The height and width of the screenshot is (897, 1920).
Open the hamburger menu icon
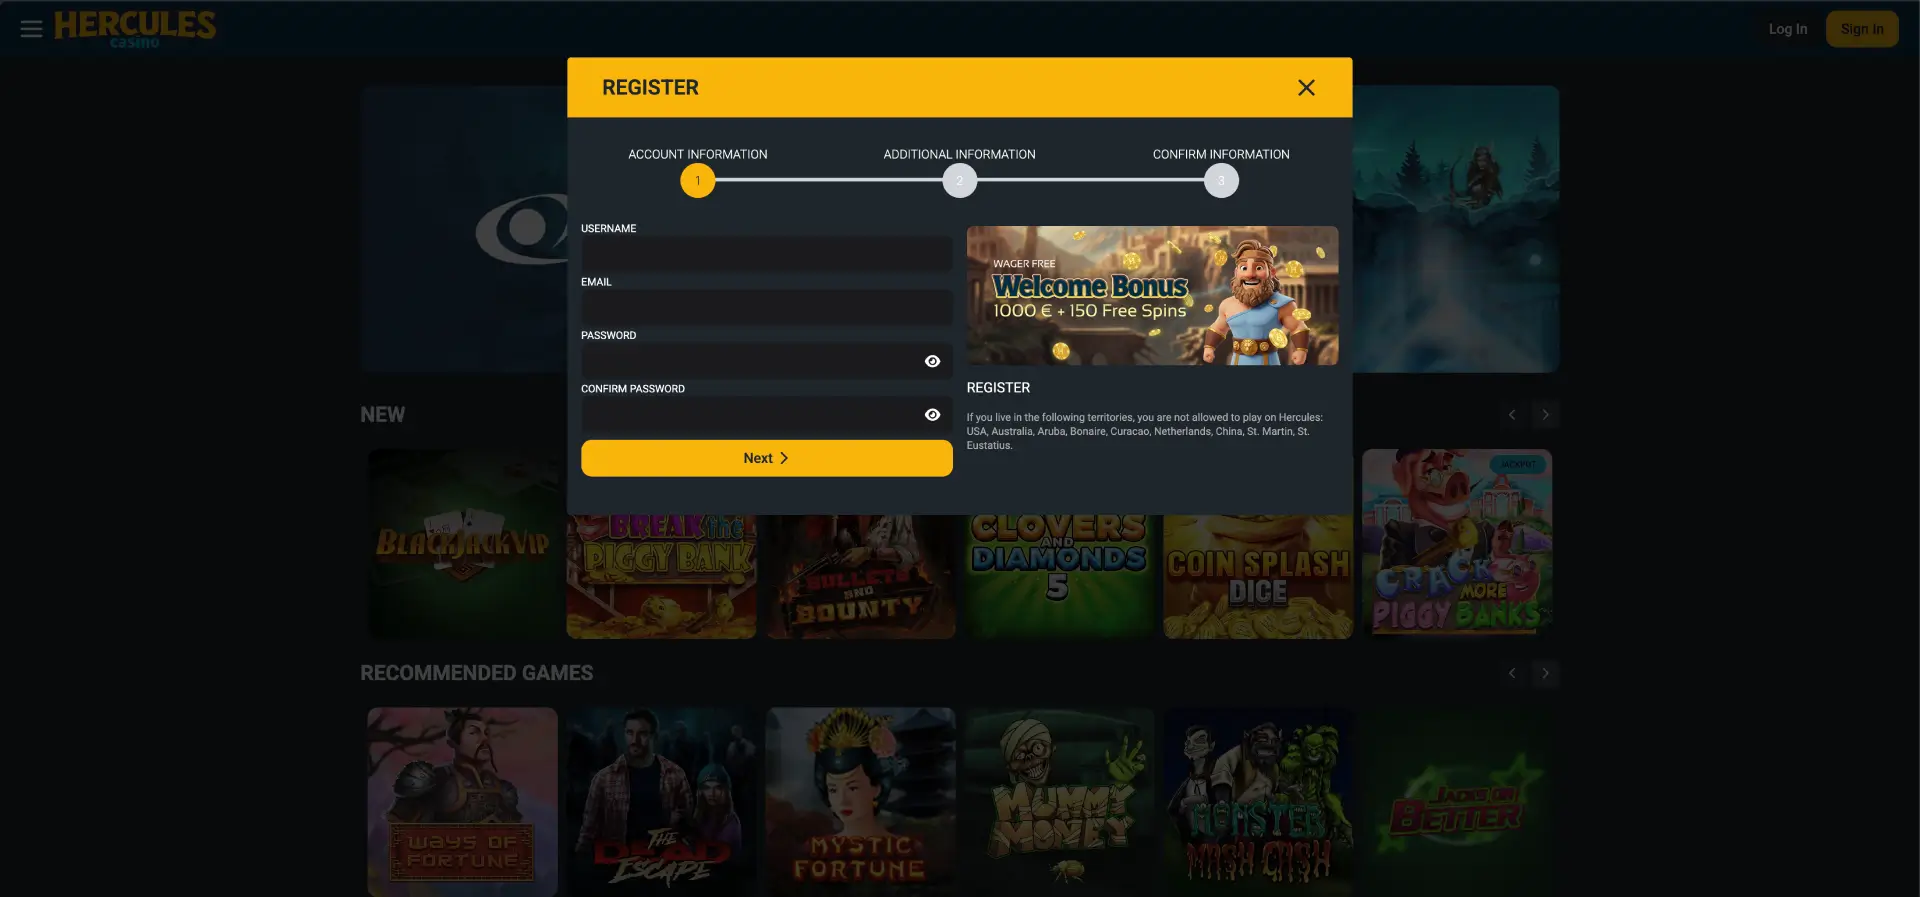(31, 29)
